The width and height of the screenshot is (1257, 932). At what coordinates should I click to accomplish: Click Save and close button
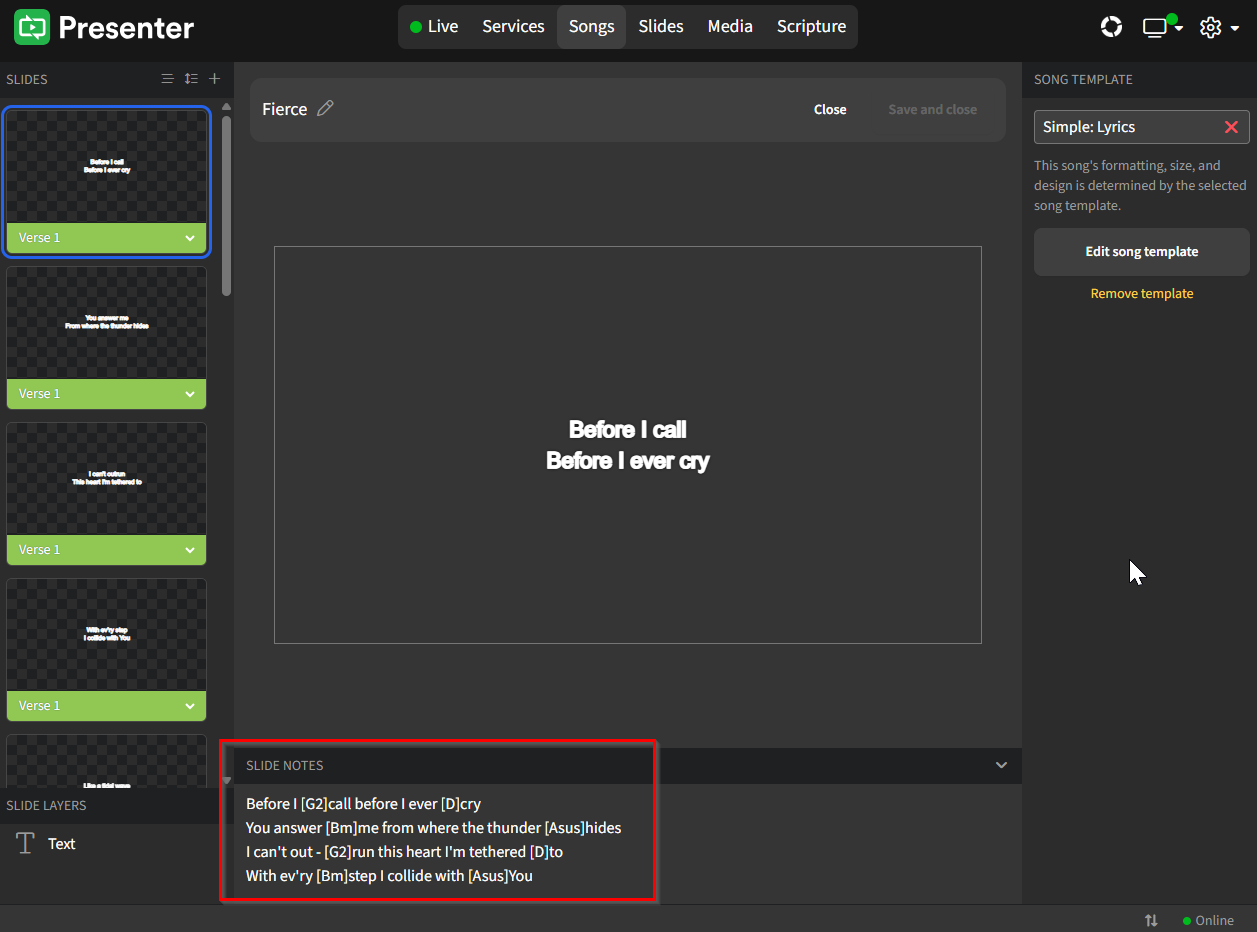(932, 110)
